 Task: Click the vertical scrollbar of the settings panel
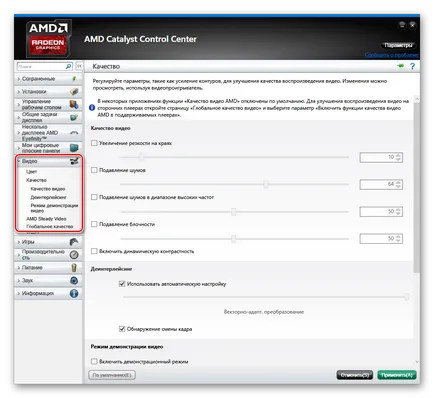(x=417, y=187)
